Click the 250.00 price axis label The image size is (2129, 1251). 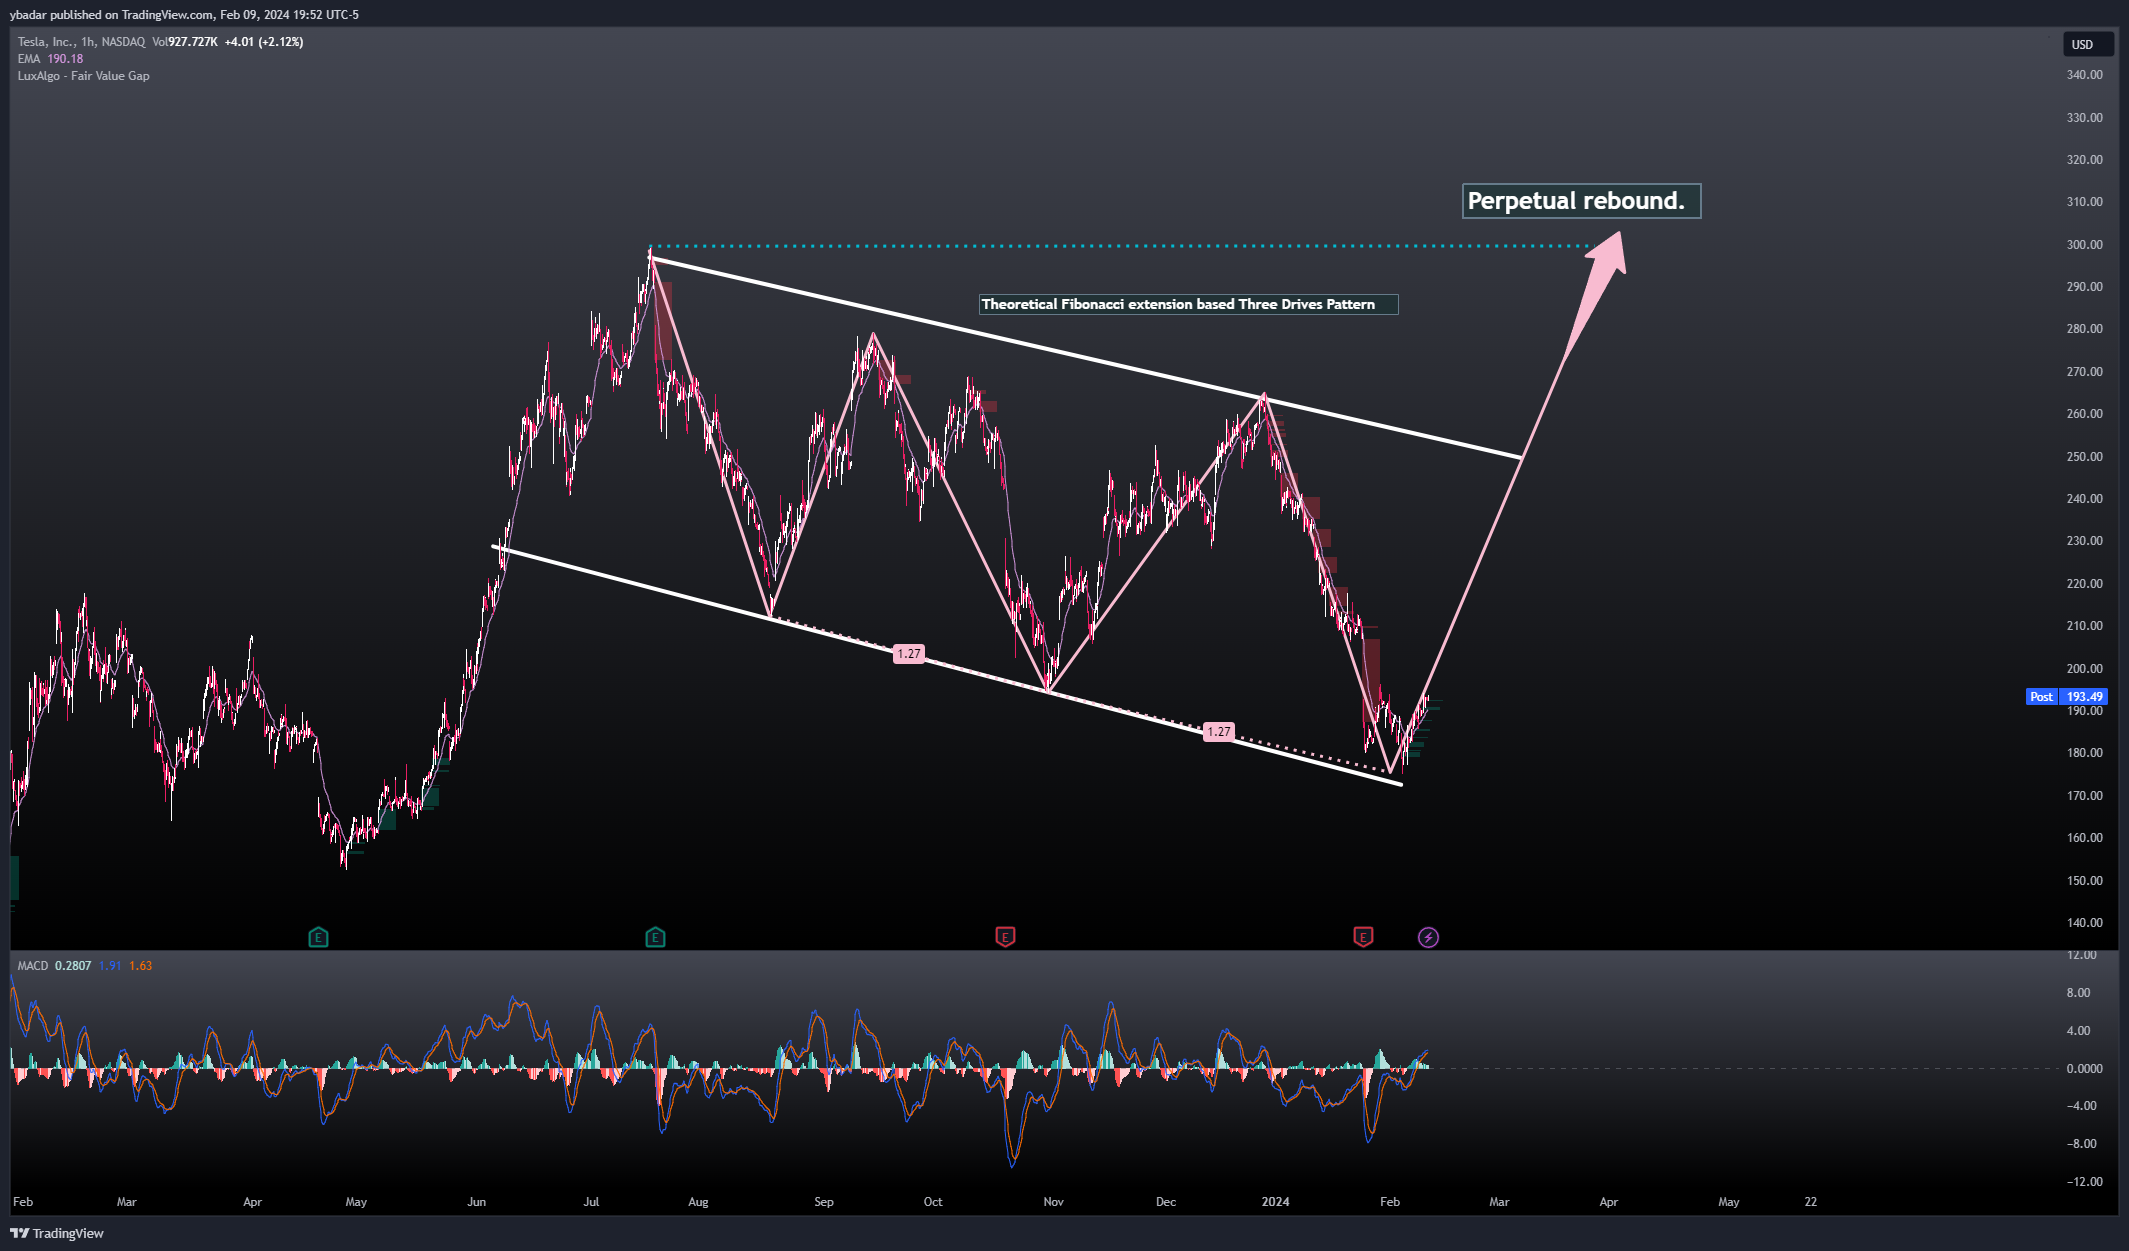2085,457
